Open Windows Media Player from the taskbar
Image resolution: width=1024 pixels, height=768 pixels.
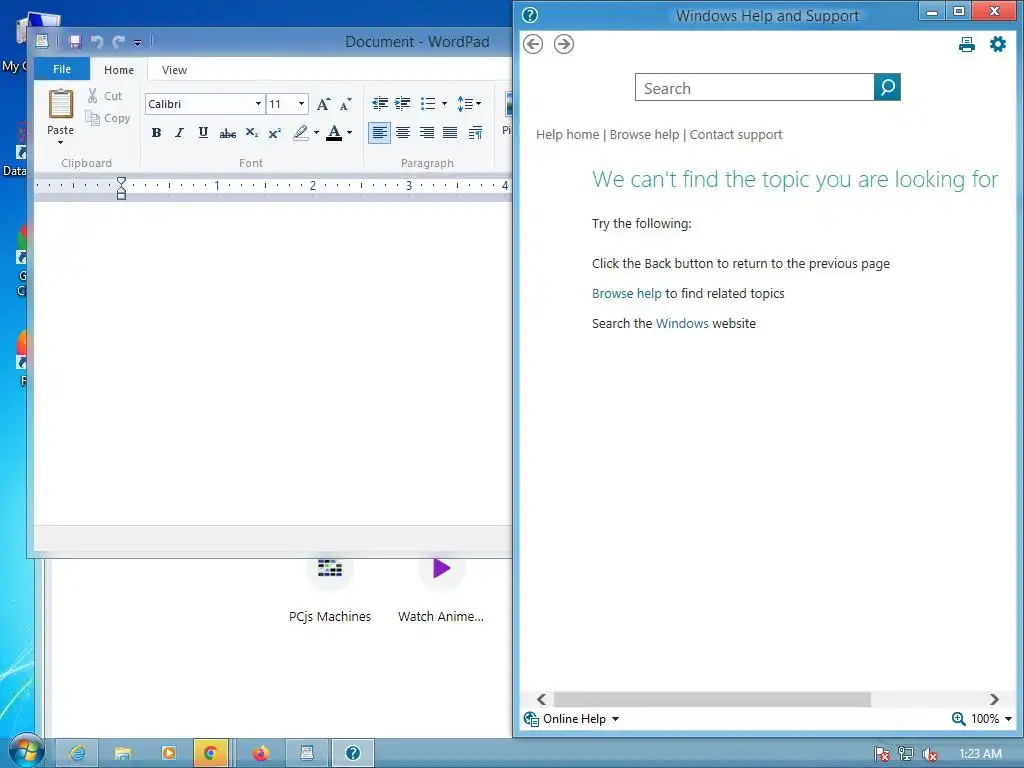point(168,754)
